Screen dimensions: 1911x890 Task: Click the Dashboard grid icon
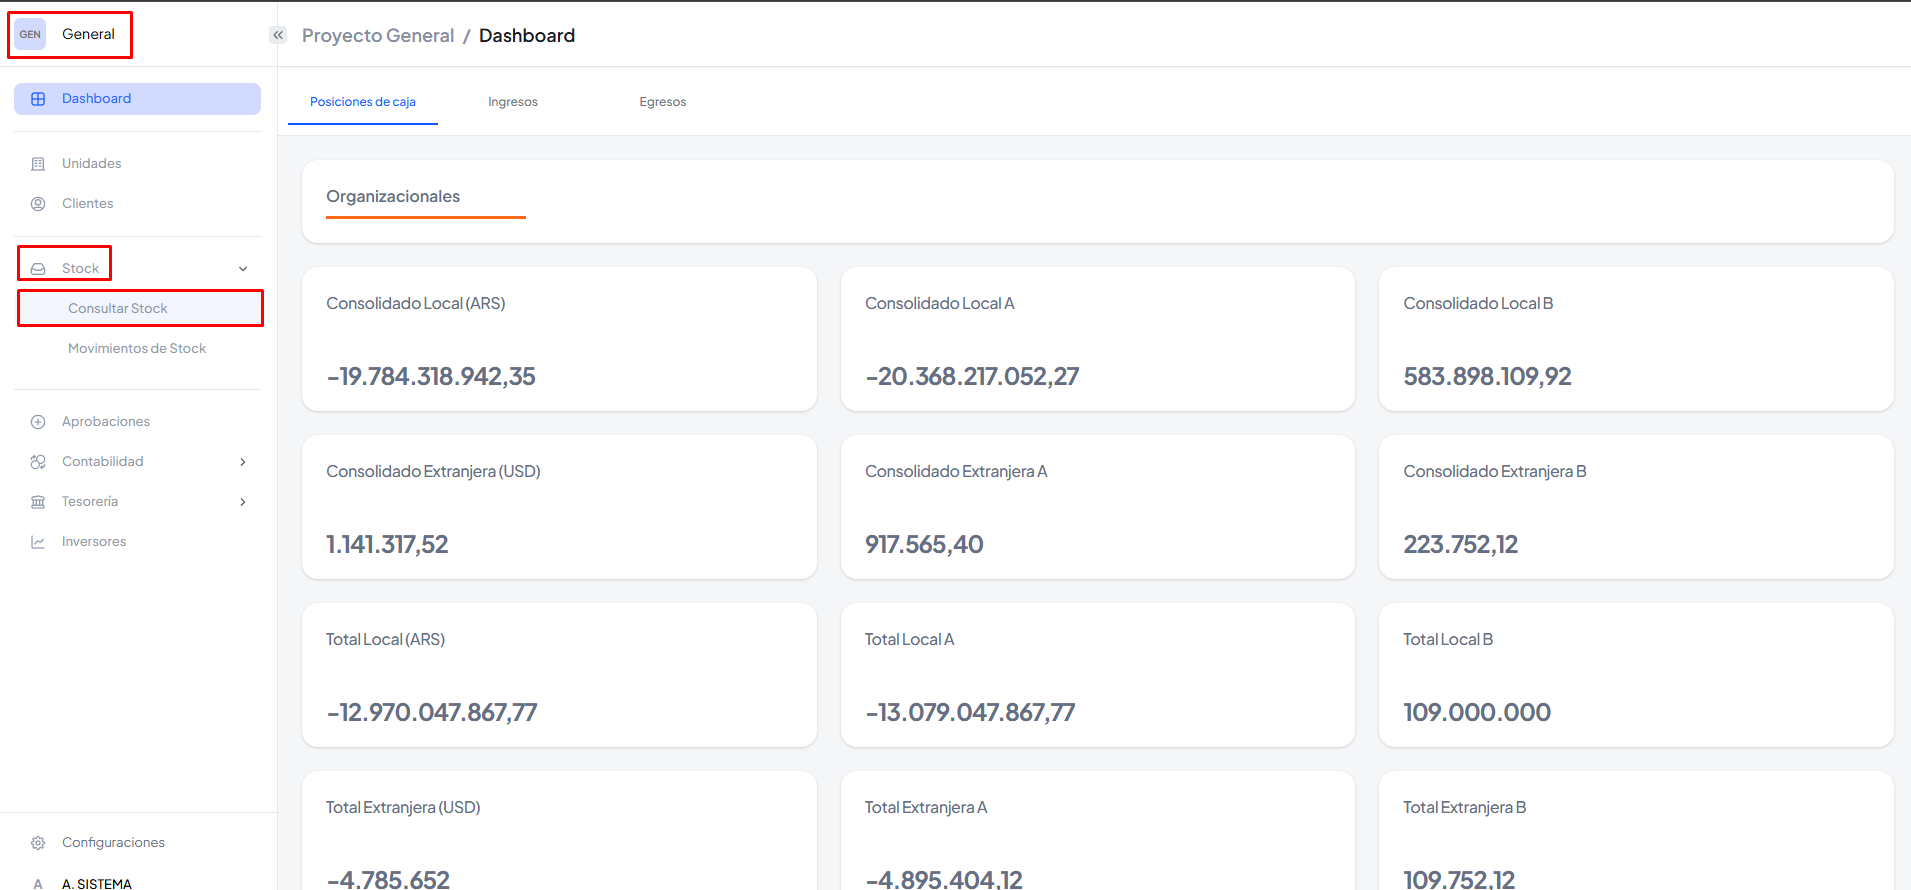click(38, 99)
